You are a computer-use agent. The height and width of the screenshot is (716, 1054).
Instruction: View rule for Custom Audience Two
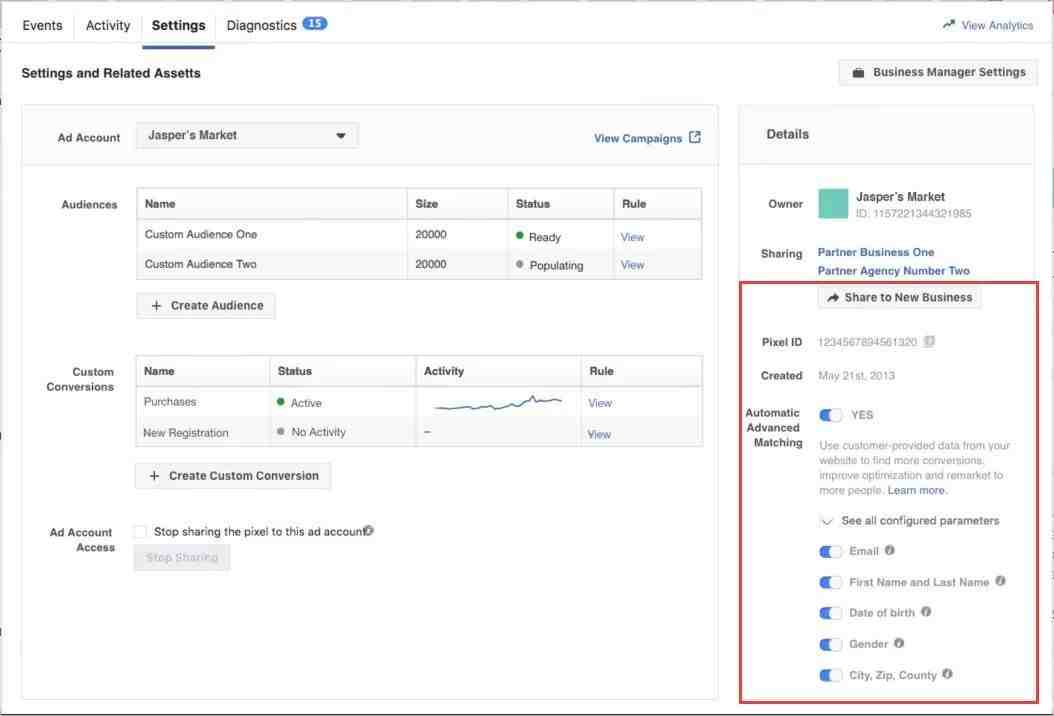point(633,265)
